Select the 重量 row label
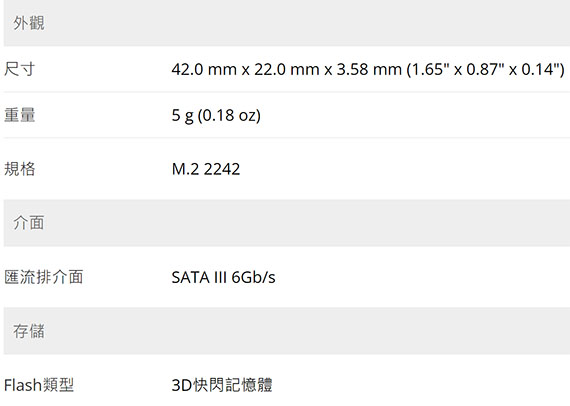Viewport: 570px width, 406px height. 19,115
